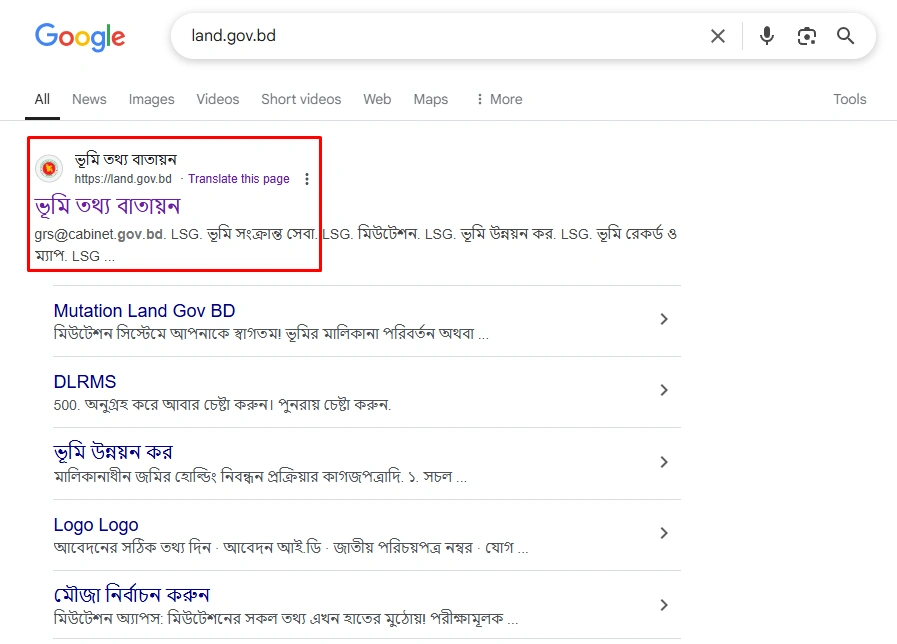The width and height of the screenshot is (897, 644).
Task: Open Google Lens image search icon
Action: 807,36
